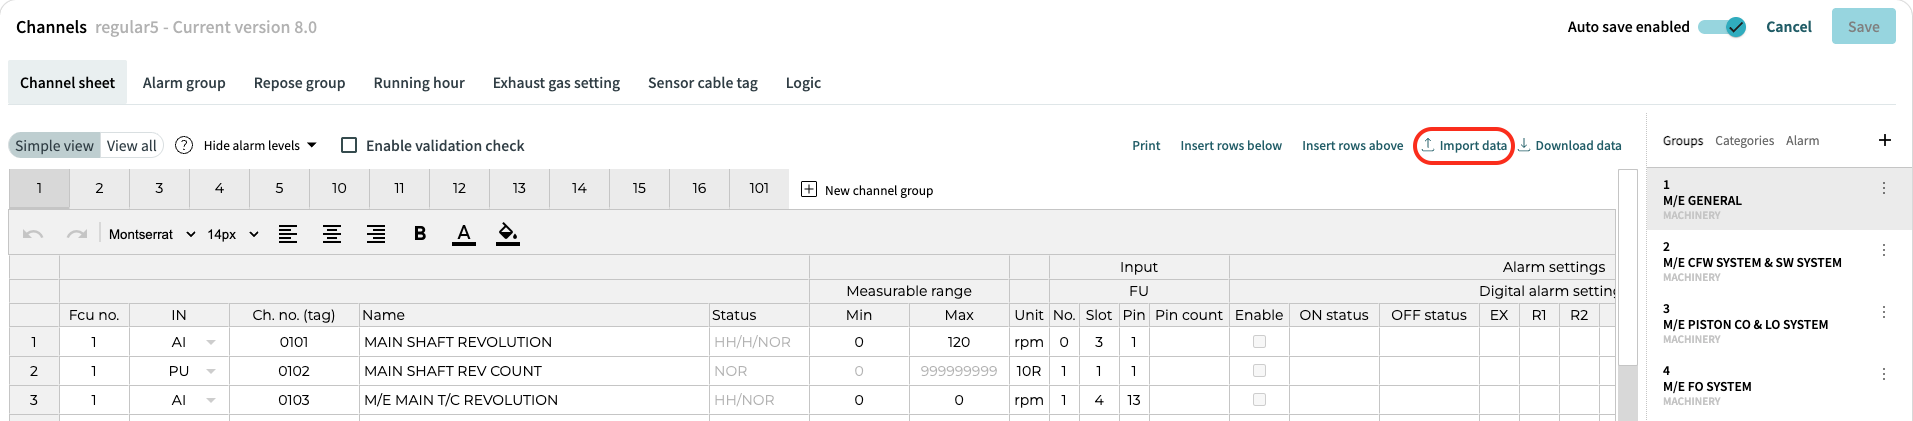Open the cell fill color picker
The image size is (1913, 421).
click(x=508, y=234)
